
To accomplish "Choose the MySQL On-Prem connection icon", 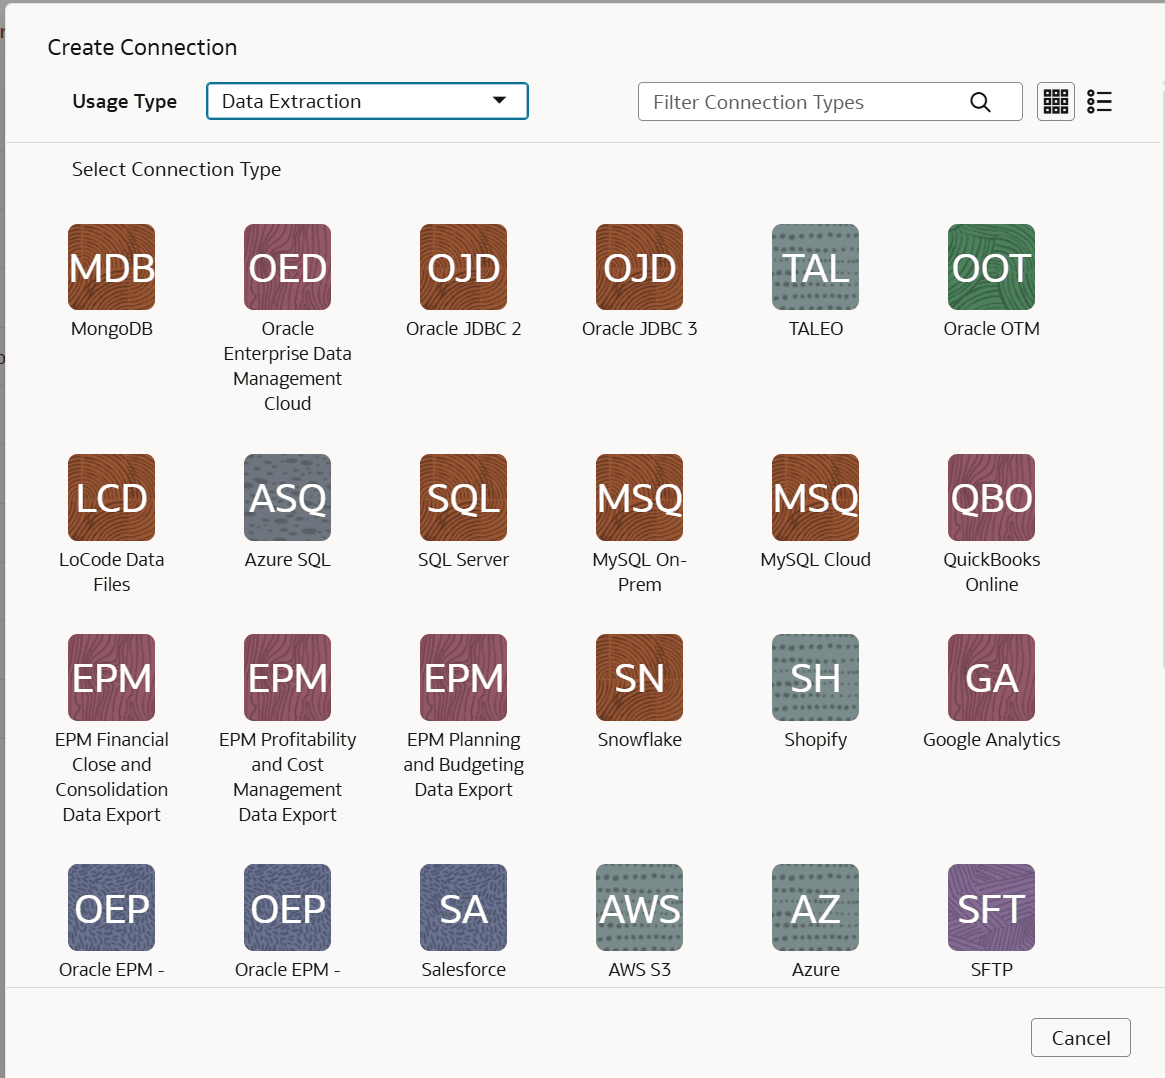I will tap(640, 497).
